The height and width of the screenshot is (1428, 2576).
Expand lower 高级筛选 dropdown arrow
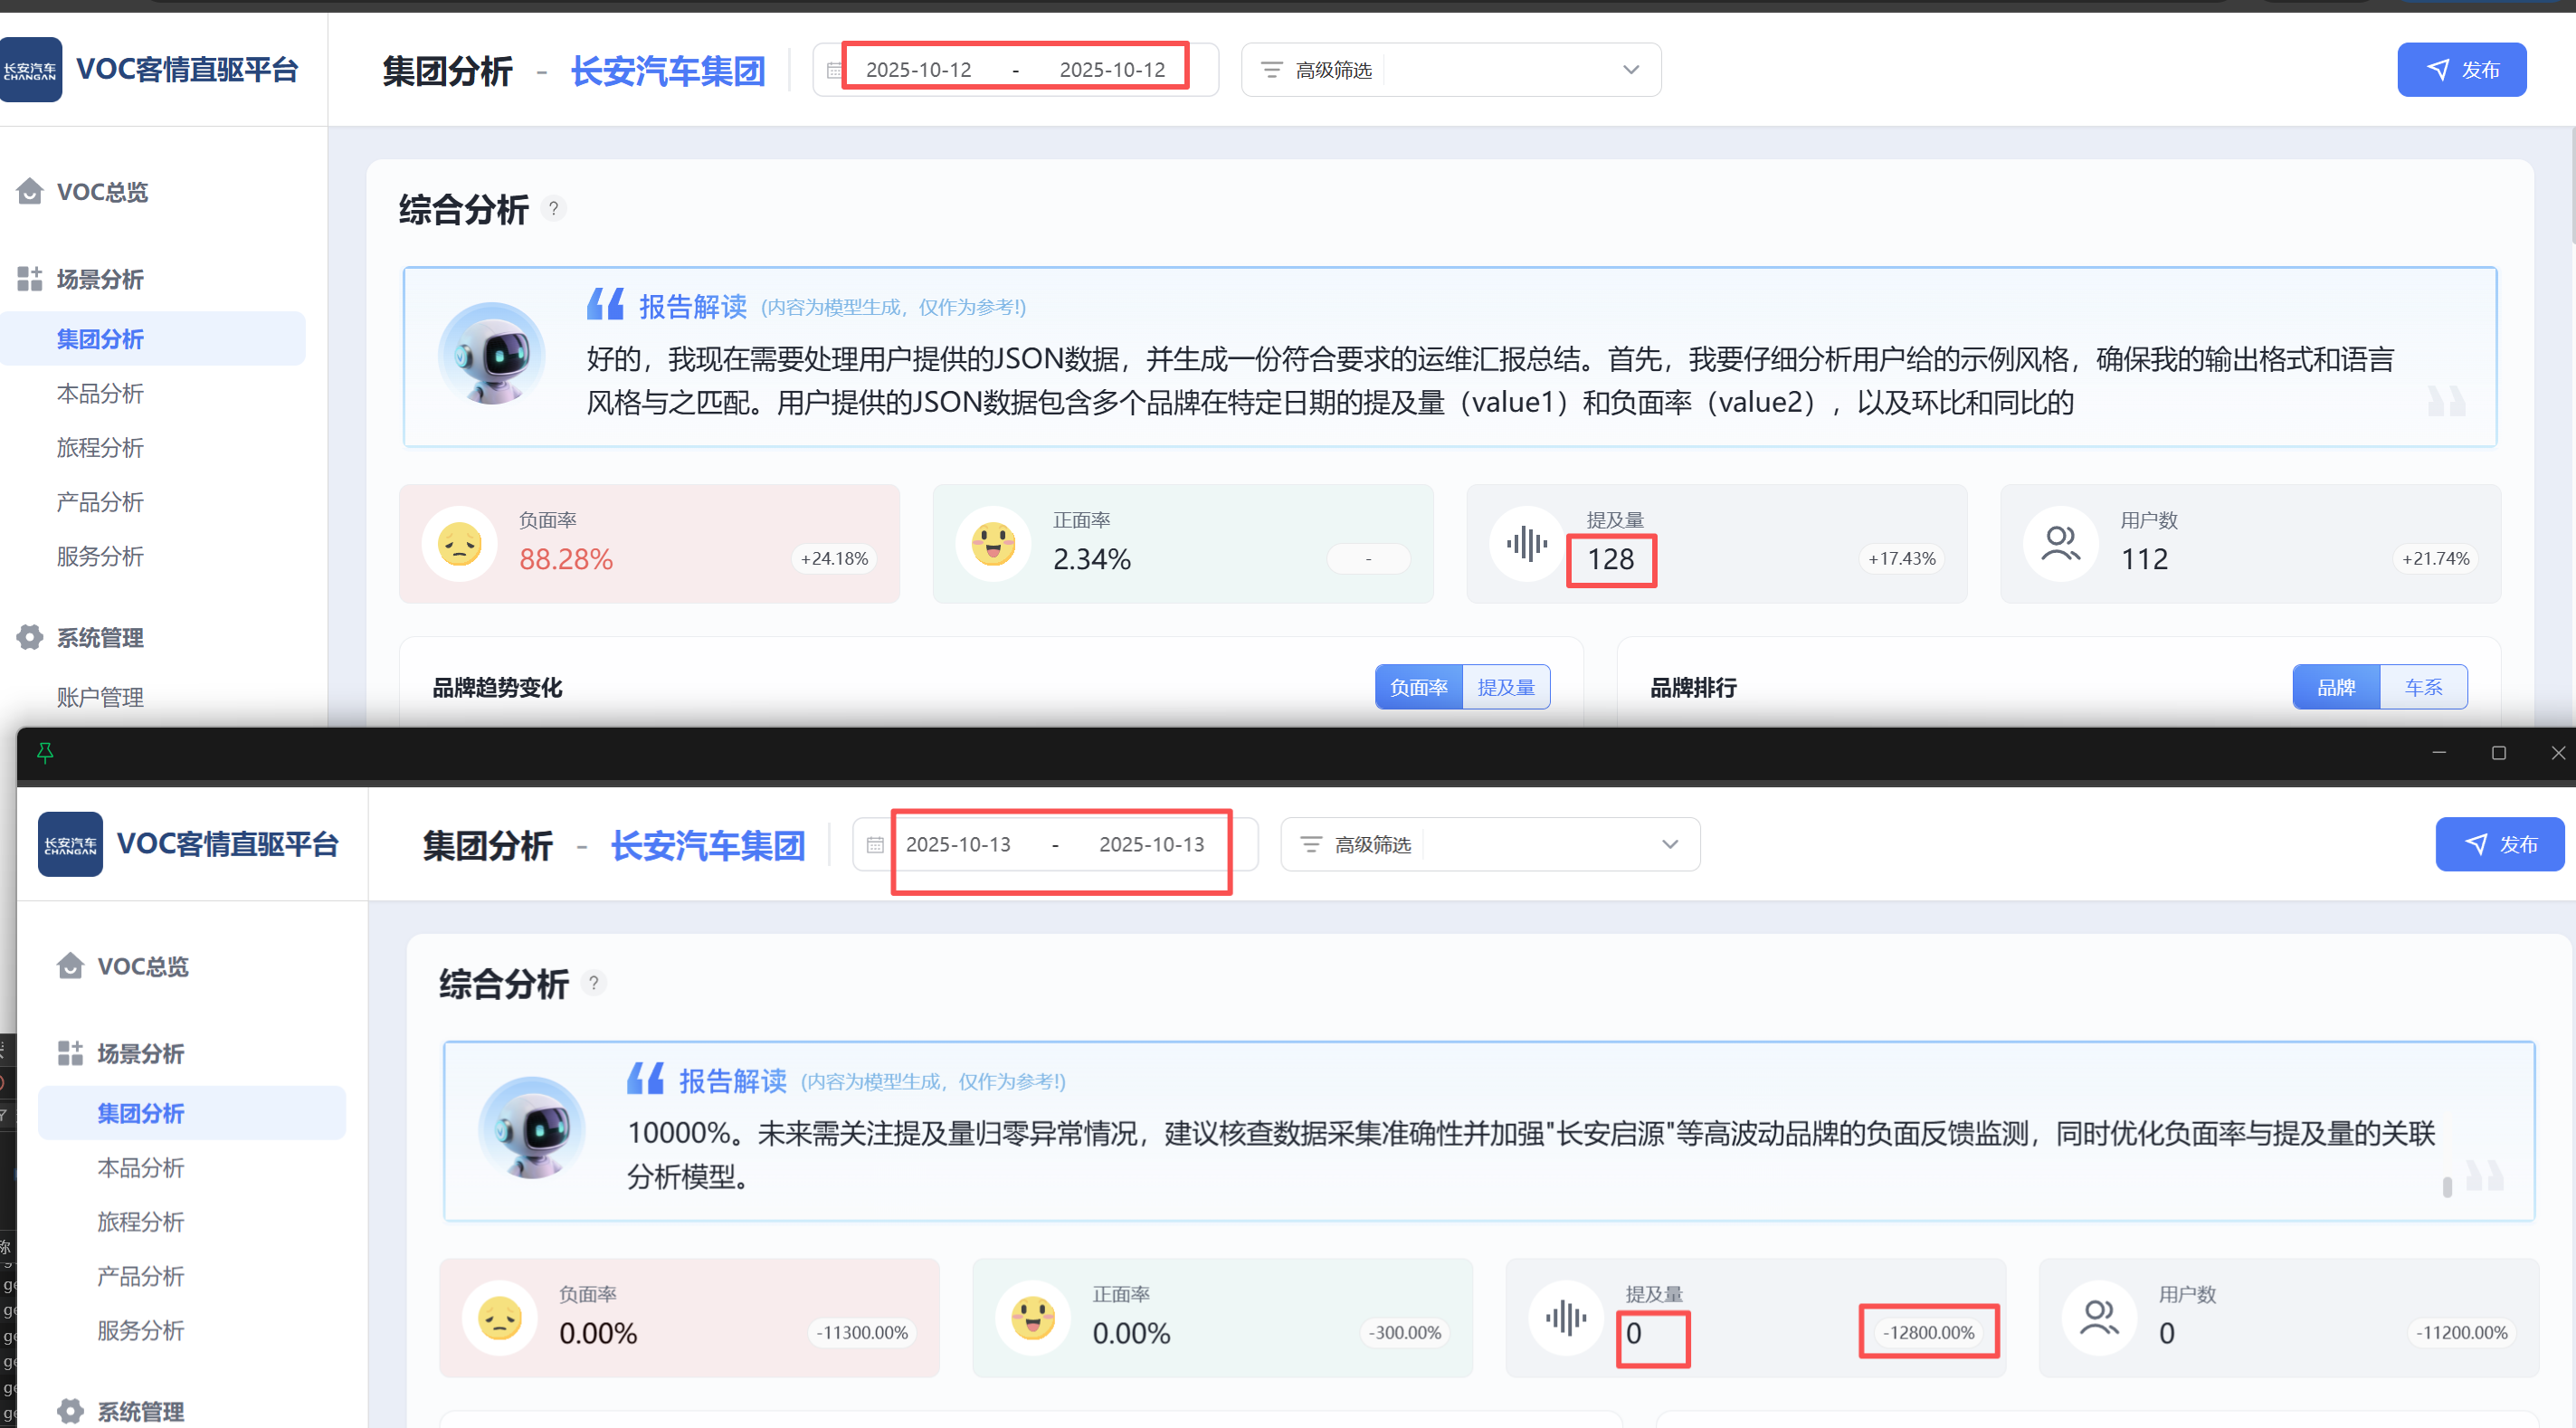click(1670, 844)
